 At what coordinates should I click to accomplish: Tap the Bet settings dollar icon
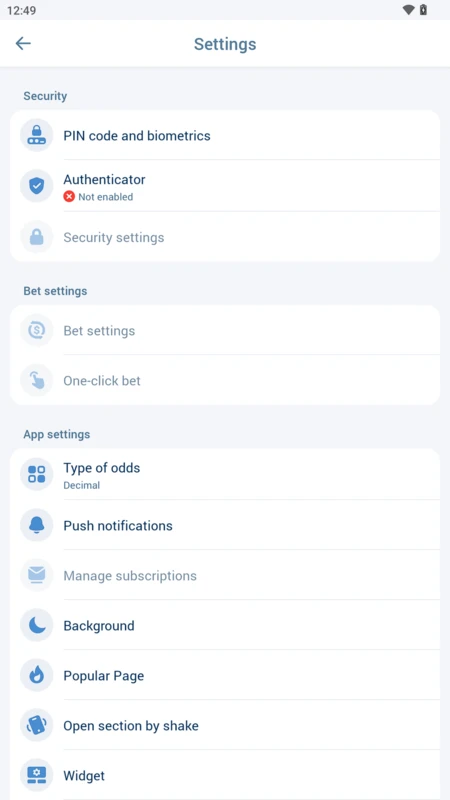click(x=37, y=331)
